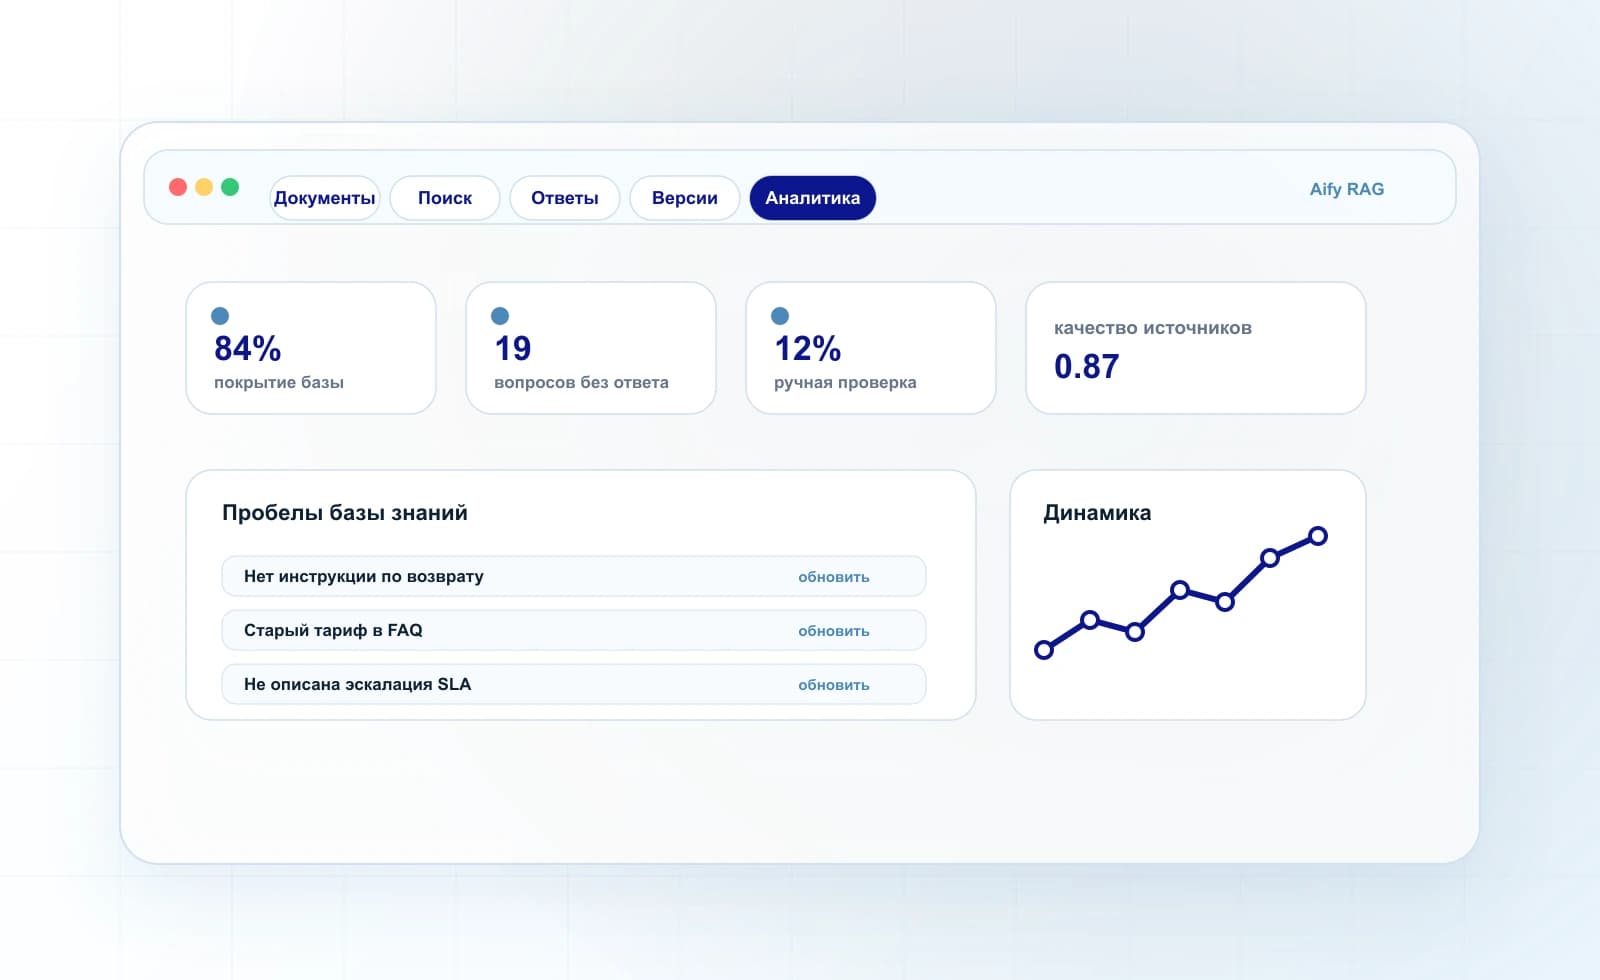Select the 0.87 quality value

coord(1087,366)
